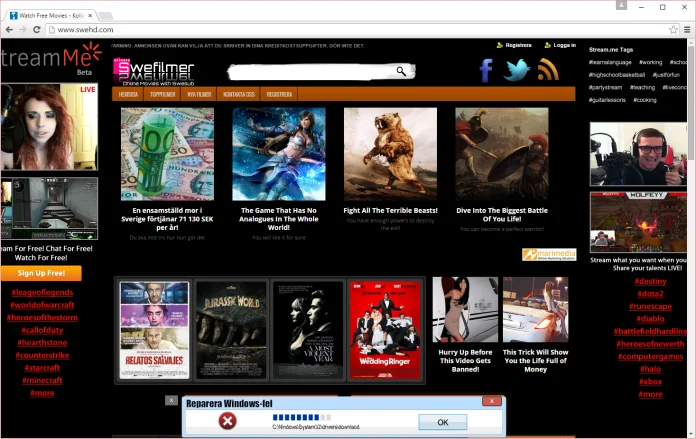The height and width of the screenshot is (439, 696).
Task: Open the Wedding Ringer movie poster
Action: pyautogui.click(x=385, y=330)
